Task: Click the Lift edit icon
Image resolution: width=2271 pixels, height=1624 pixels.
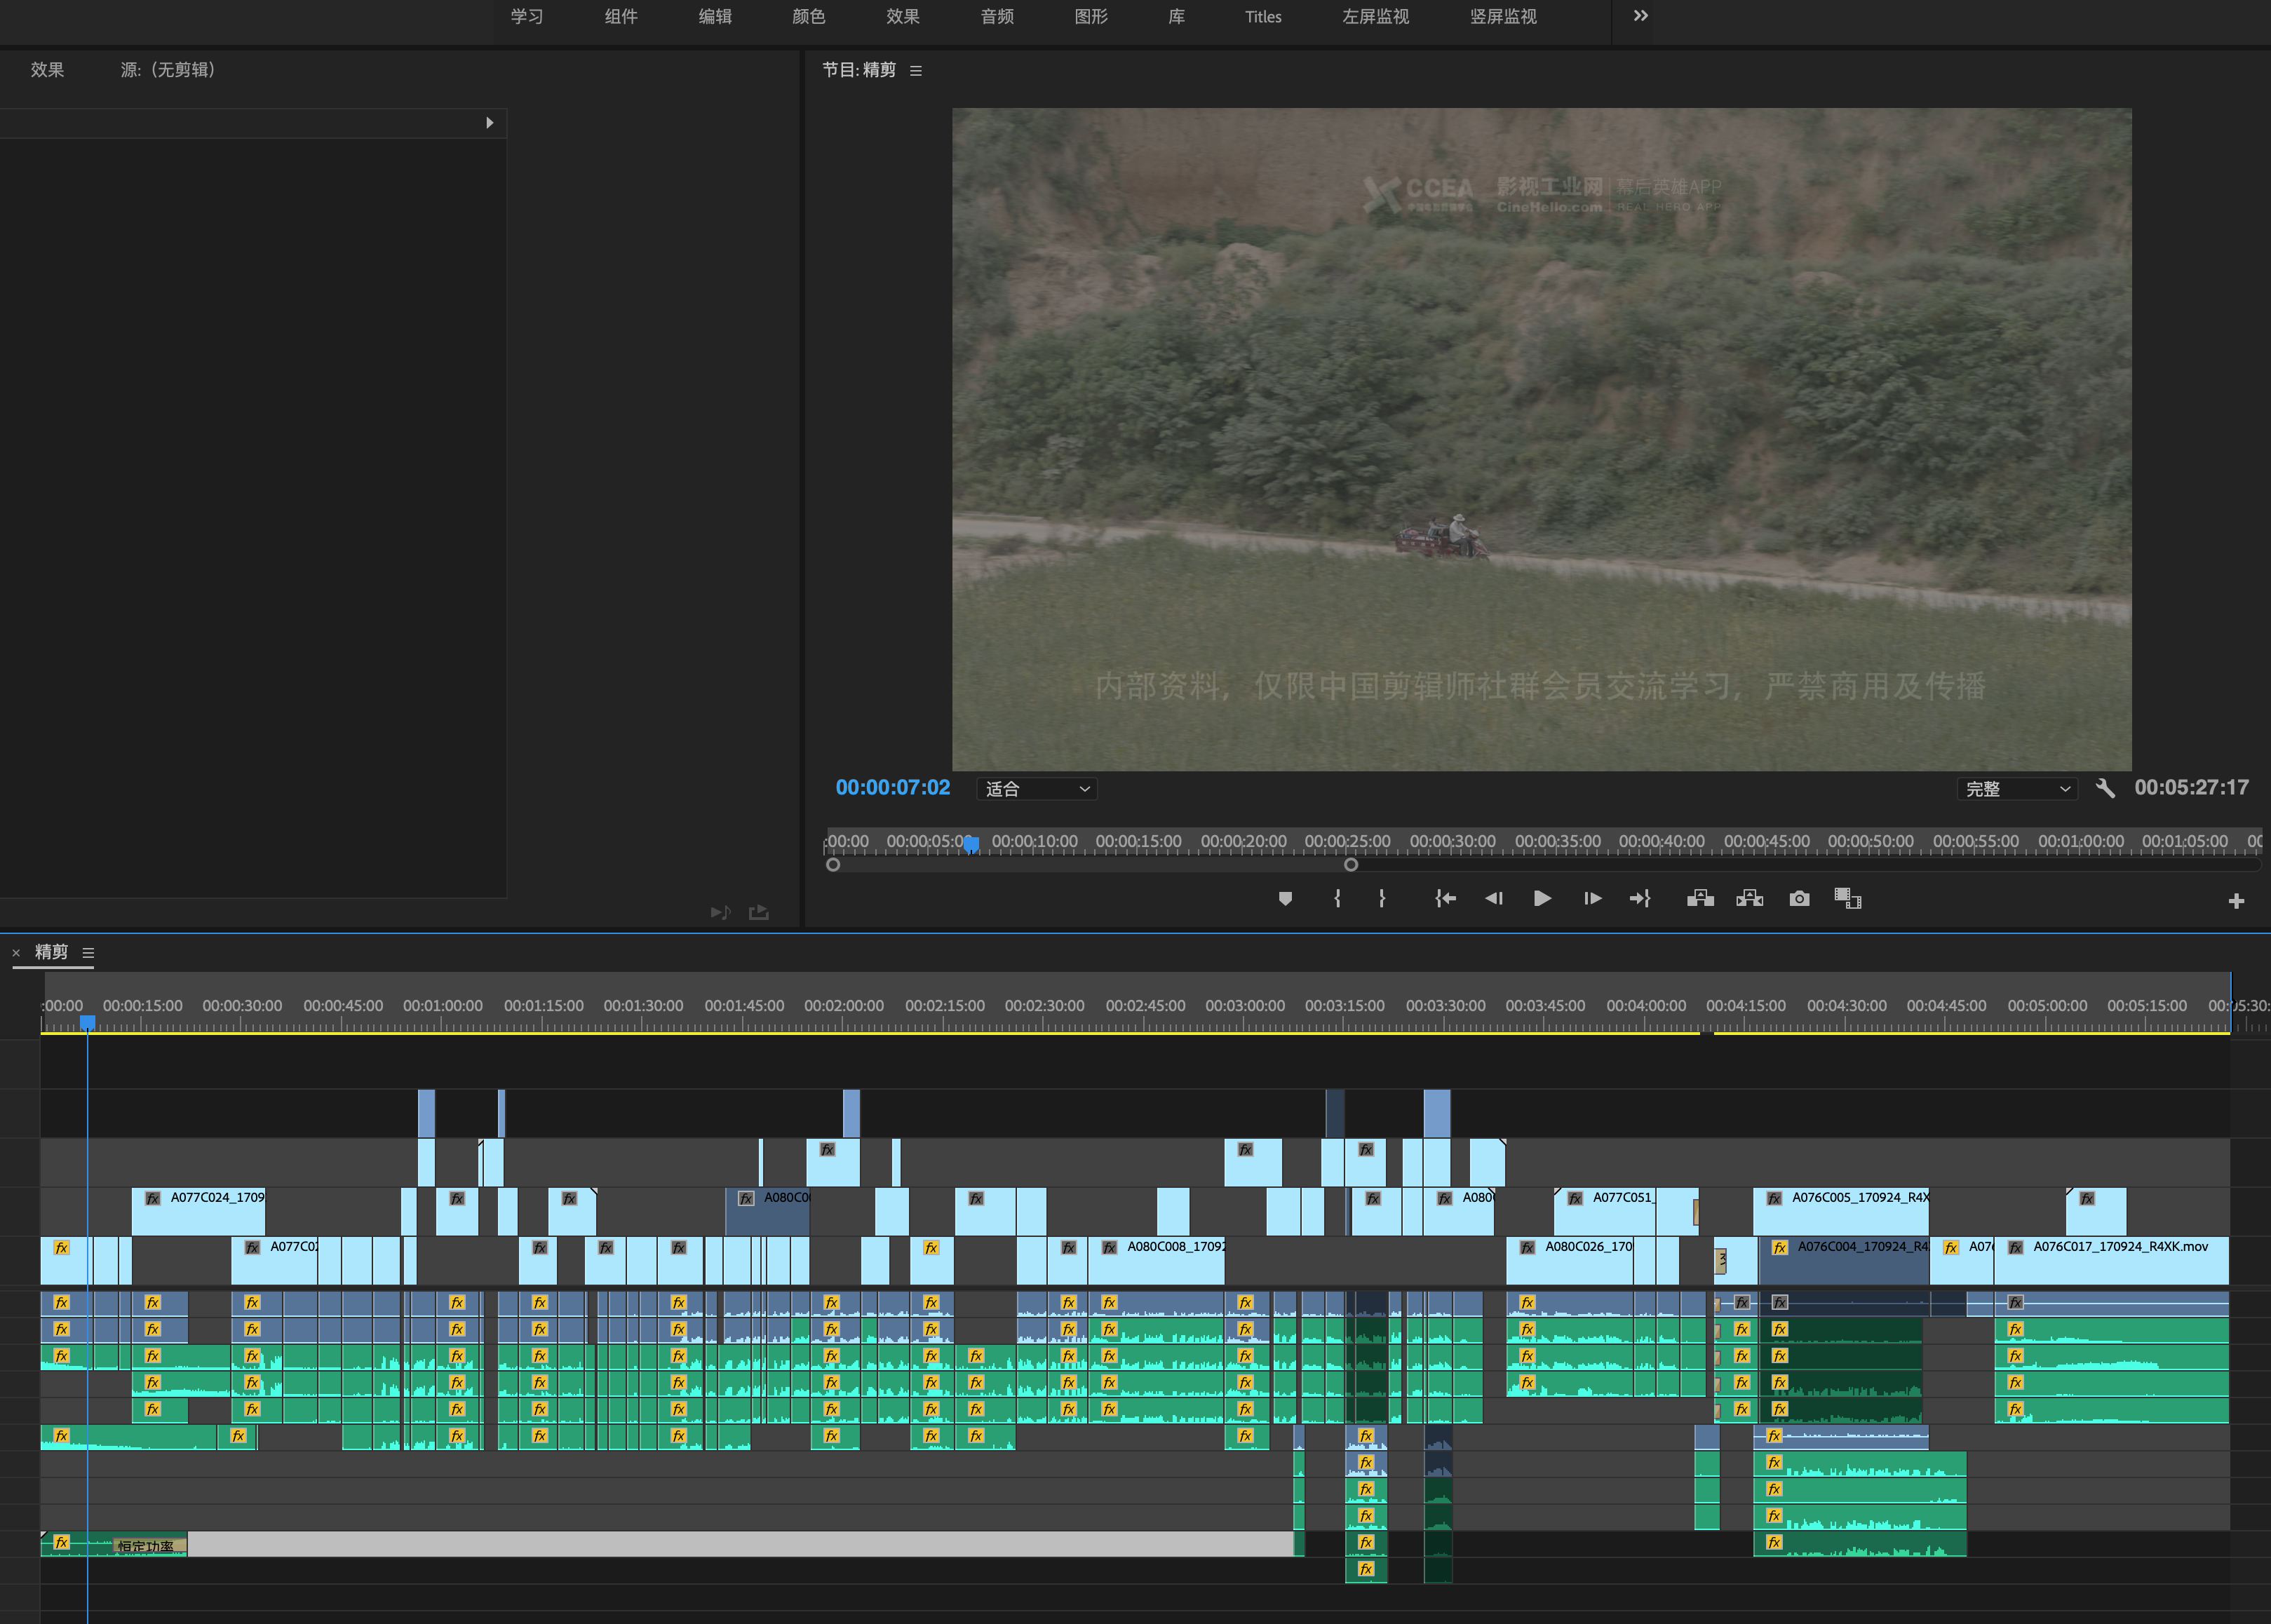Action: click(x=1700, y=898)
